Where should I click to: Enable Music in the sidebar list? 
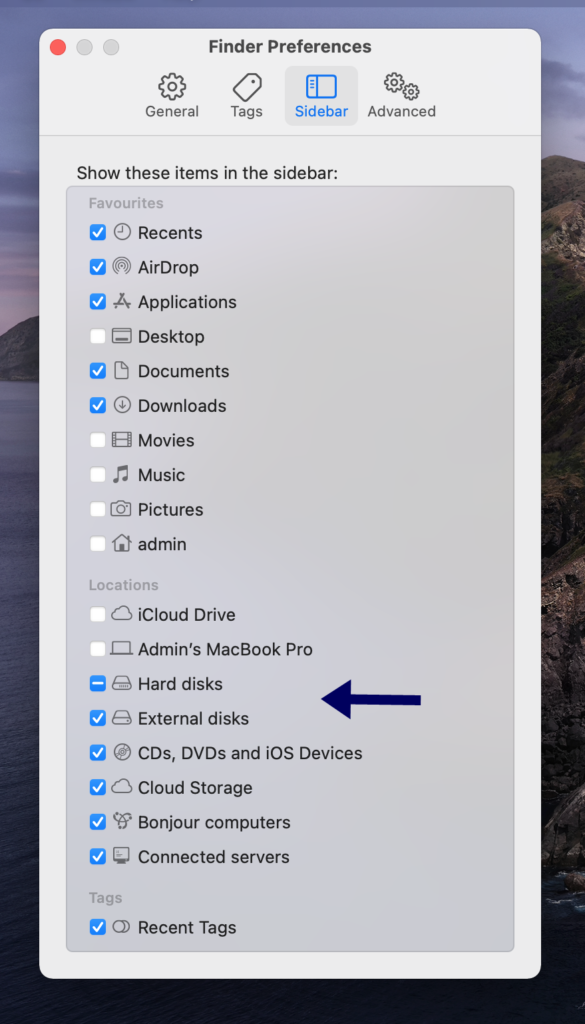[x=97, y=475]
